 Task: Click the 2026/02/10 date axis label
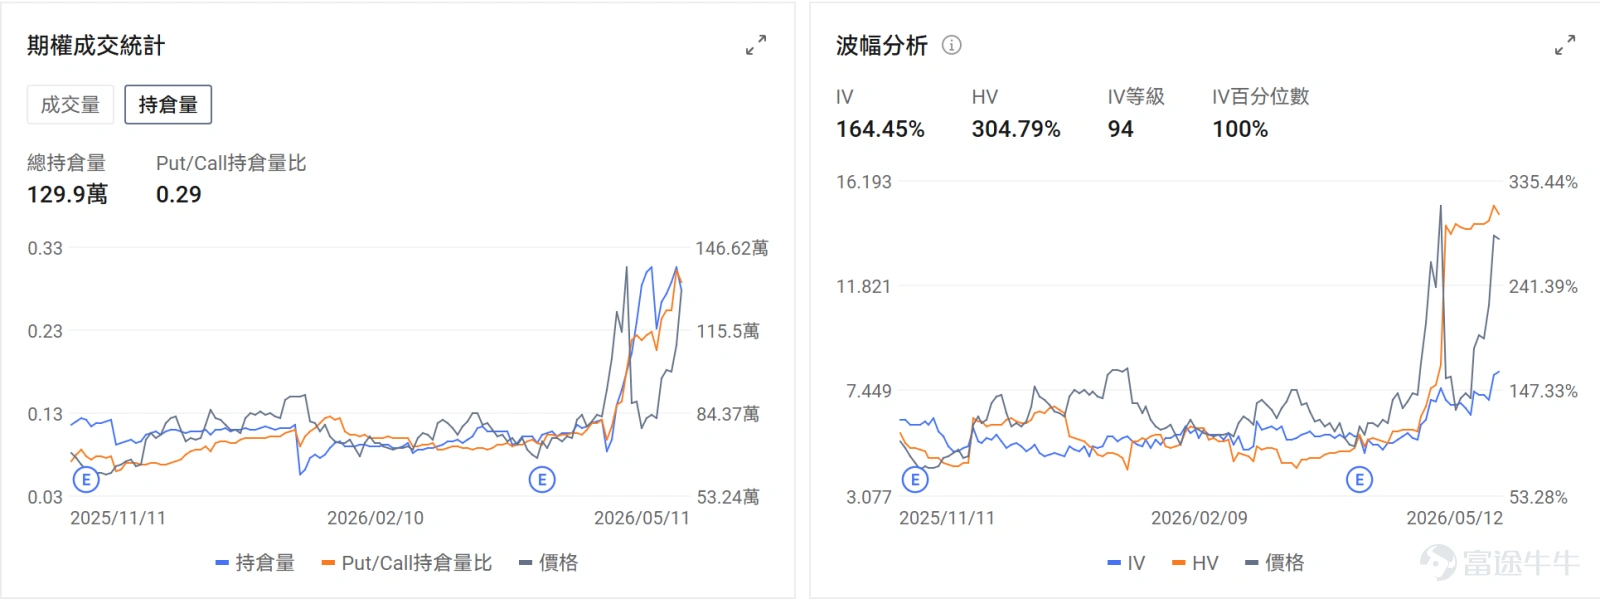[375, 518]
